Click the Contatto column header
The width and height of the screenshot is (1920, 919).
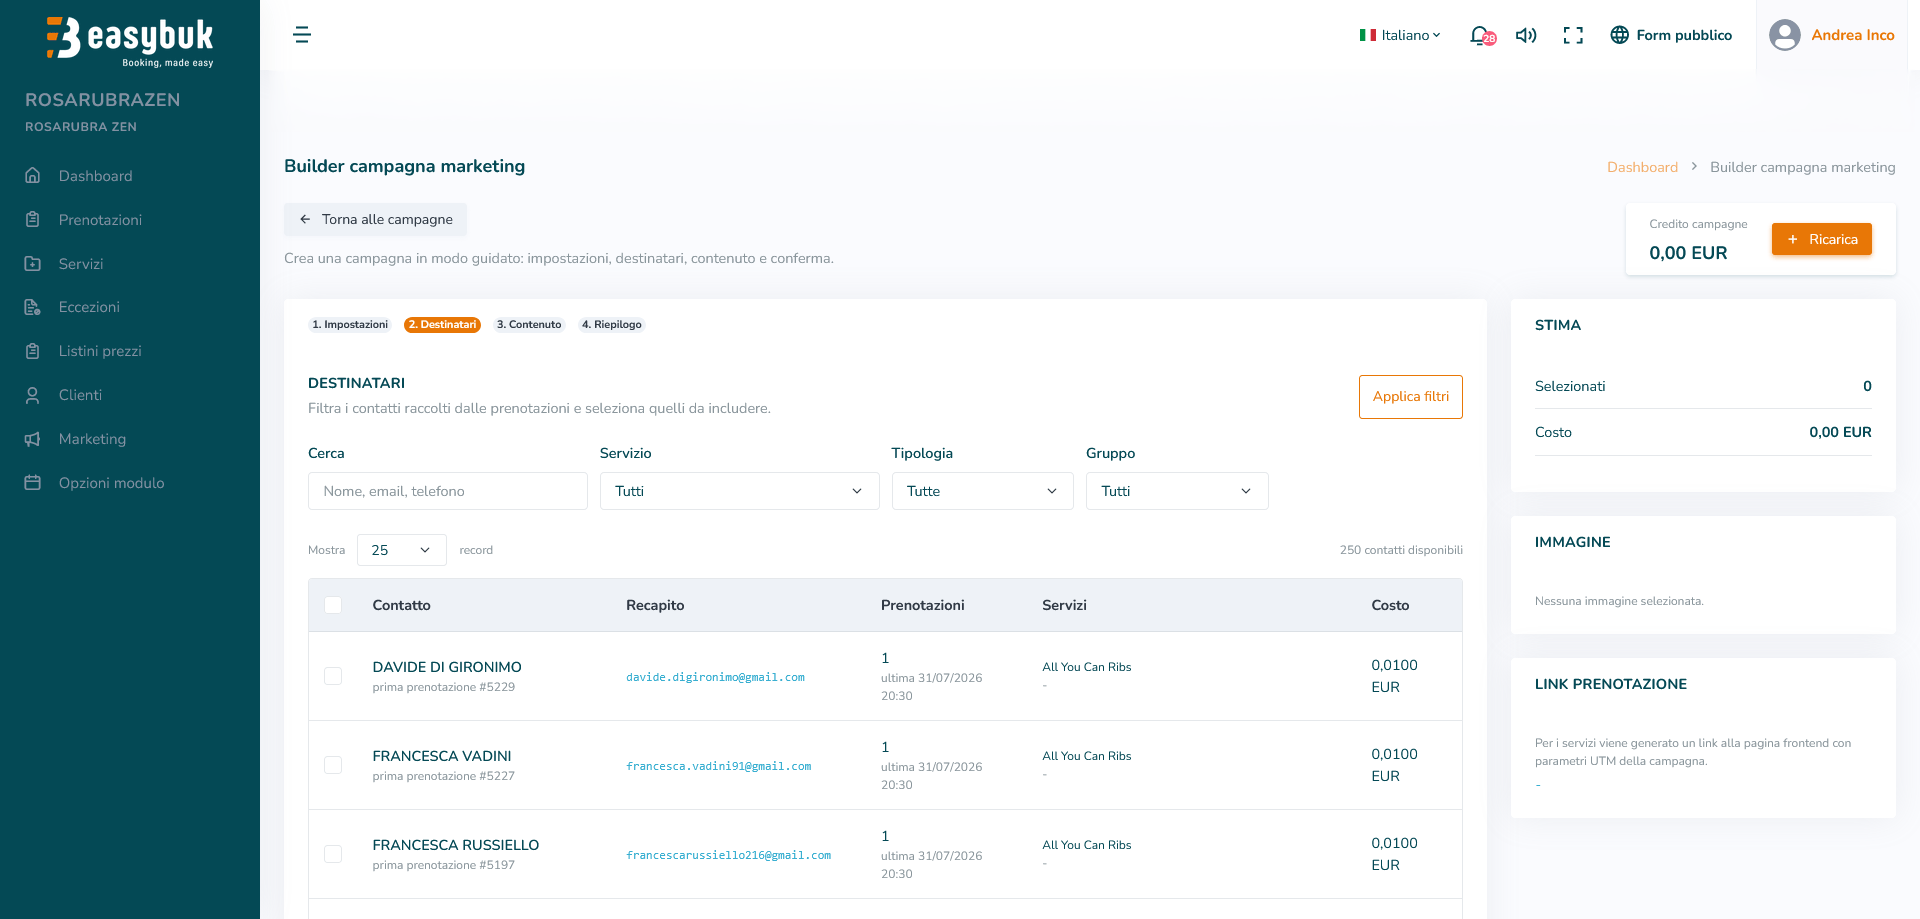click(x=401, y=605)
